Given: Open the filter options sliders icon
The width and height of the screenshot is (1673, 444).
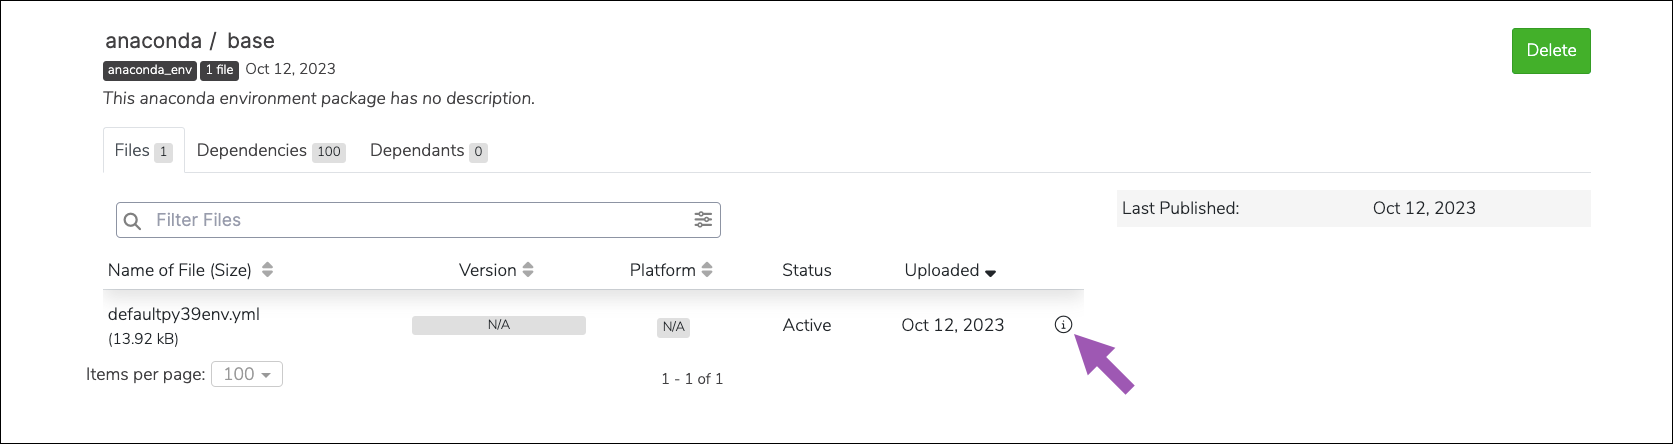Looking at the screenshot, I should 703,220.
